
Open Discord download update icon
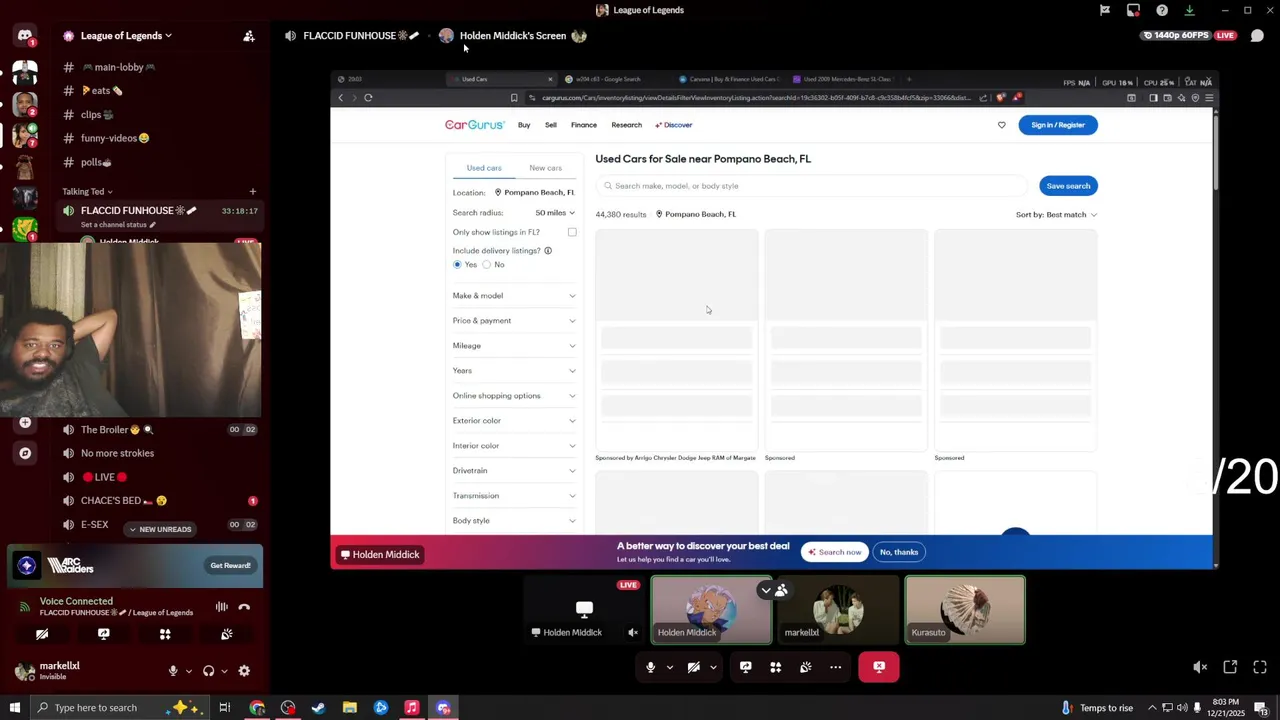pyautogui.click(x=1189, y=10)
